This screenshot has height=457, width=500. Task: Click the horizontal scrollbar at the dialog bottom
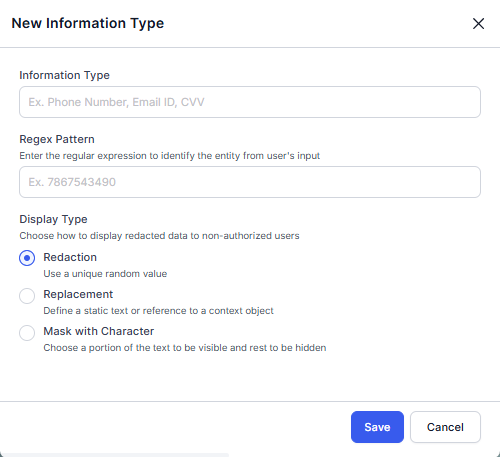tap(114, 455)
